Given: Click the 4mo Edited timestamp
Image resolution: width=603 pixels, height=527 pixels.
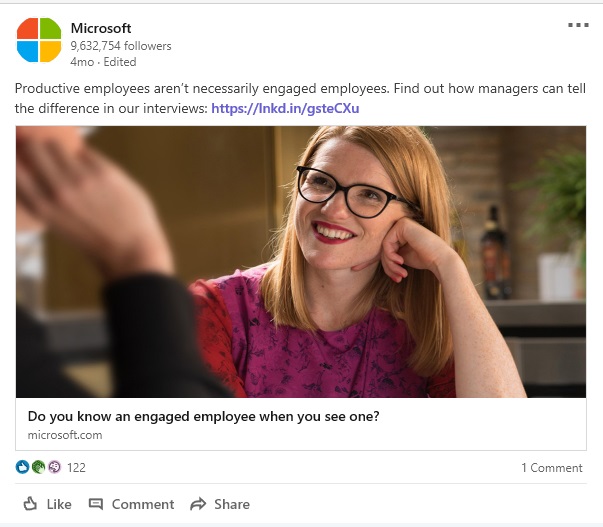Looking at the screenshot, I should click(103, 62).
